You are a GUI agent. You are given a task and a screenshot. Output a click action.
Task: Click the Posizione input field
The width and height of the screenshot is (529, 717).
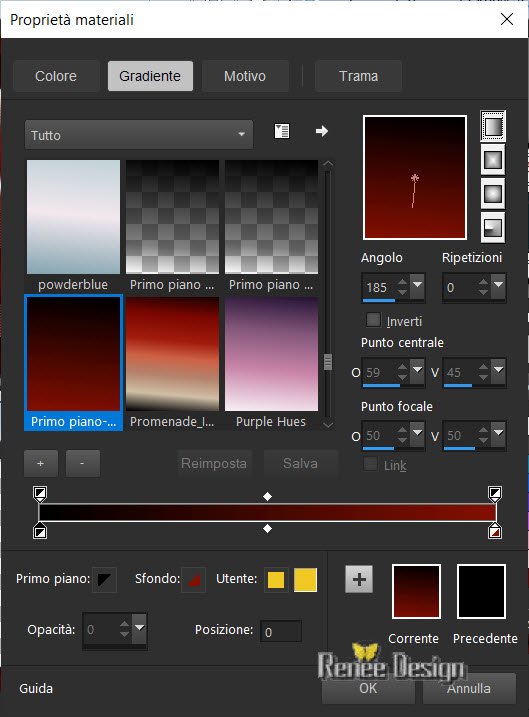(281, 631)
